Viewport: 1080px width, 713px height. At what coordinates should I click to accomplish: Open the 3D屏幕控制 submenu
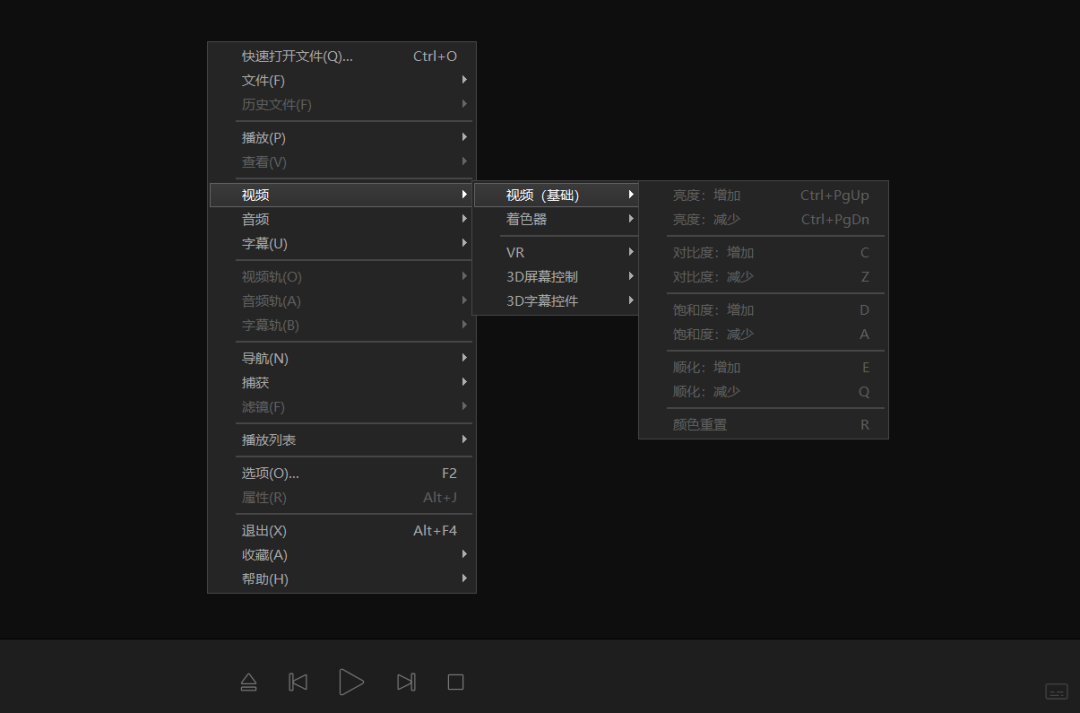click(x=556, y=277)
